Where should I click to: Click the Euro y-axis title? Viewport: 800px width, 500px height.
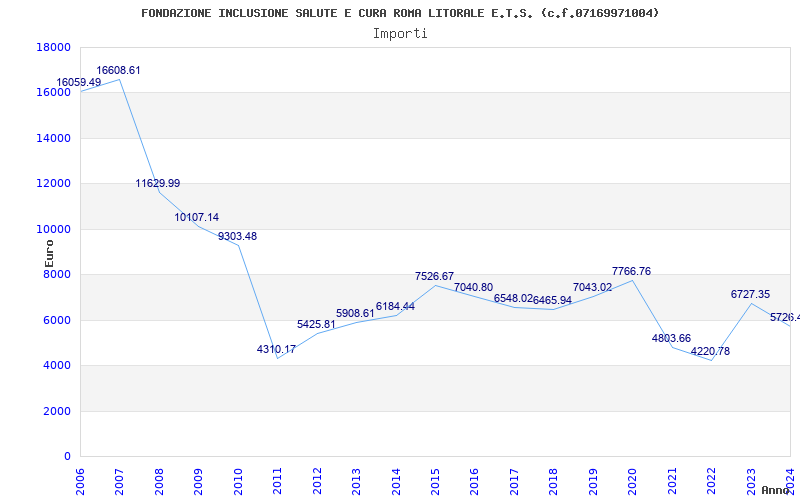click(49, 253)
